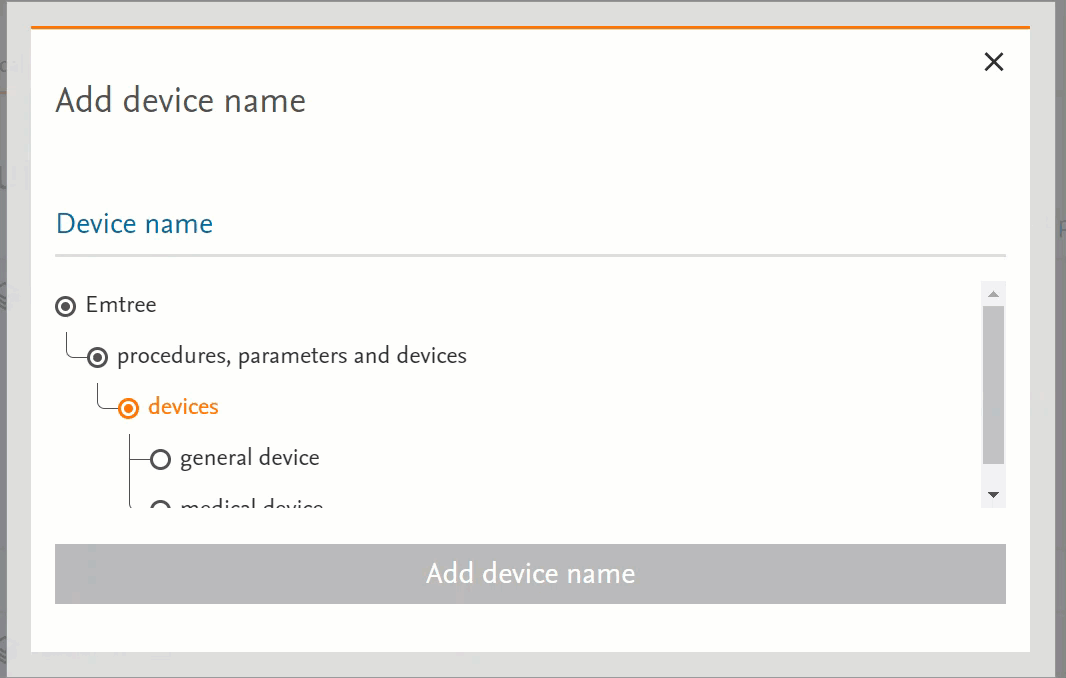Click scrollbar track below the thumb
Screen dimensions: 1066x678
[993, 475]
